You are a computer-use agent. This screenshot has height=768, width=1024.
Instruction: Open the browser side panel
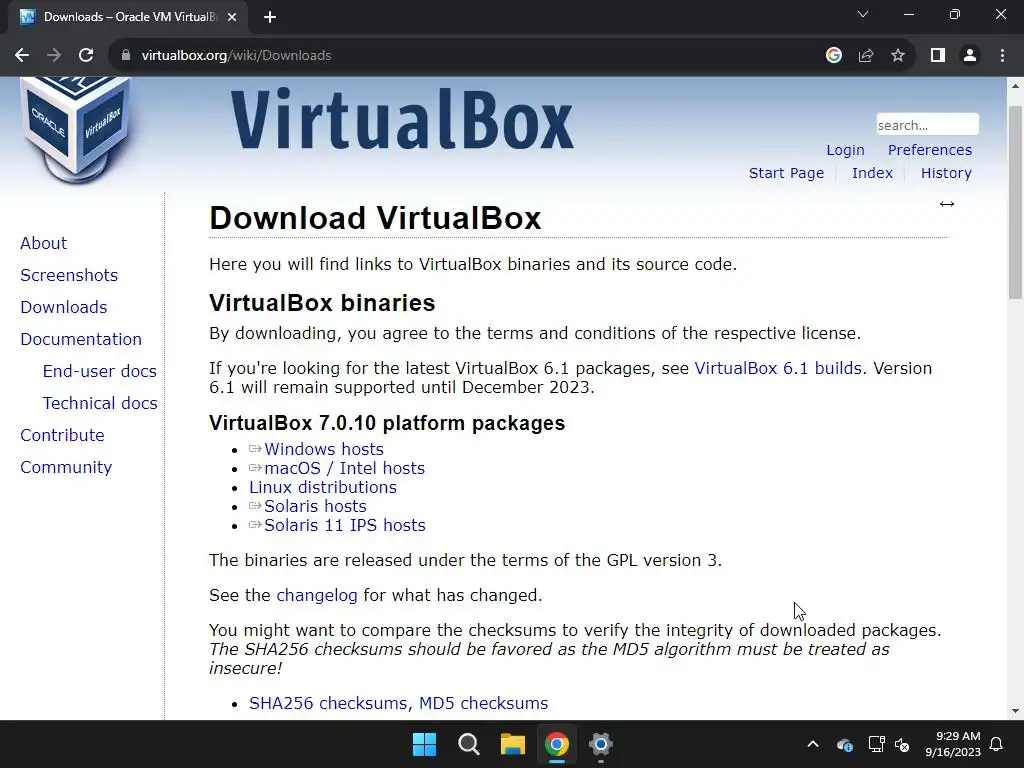tap(938, 56)
